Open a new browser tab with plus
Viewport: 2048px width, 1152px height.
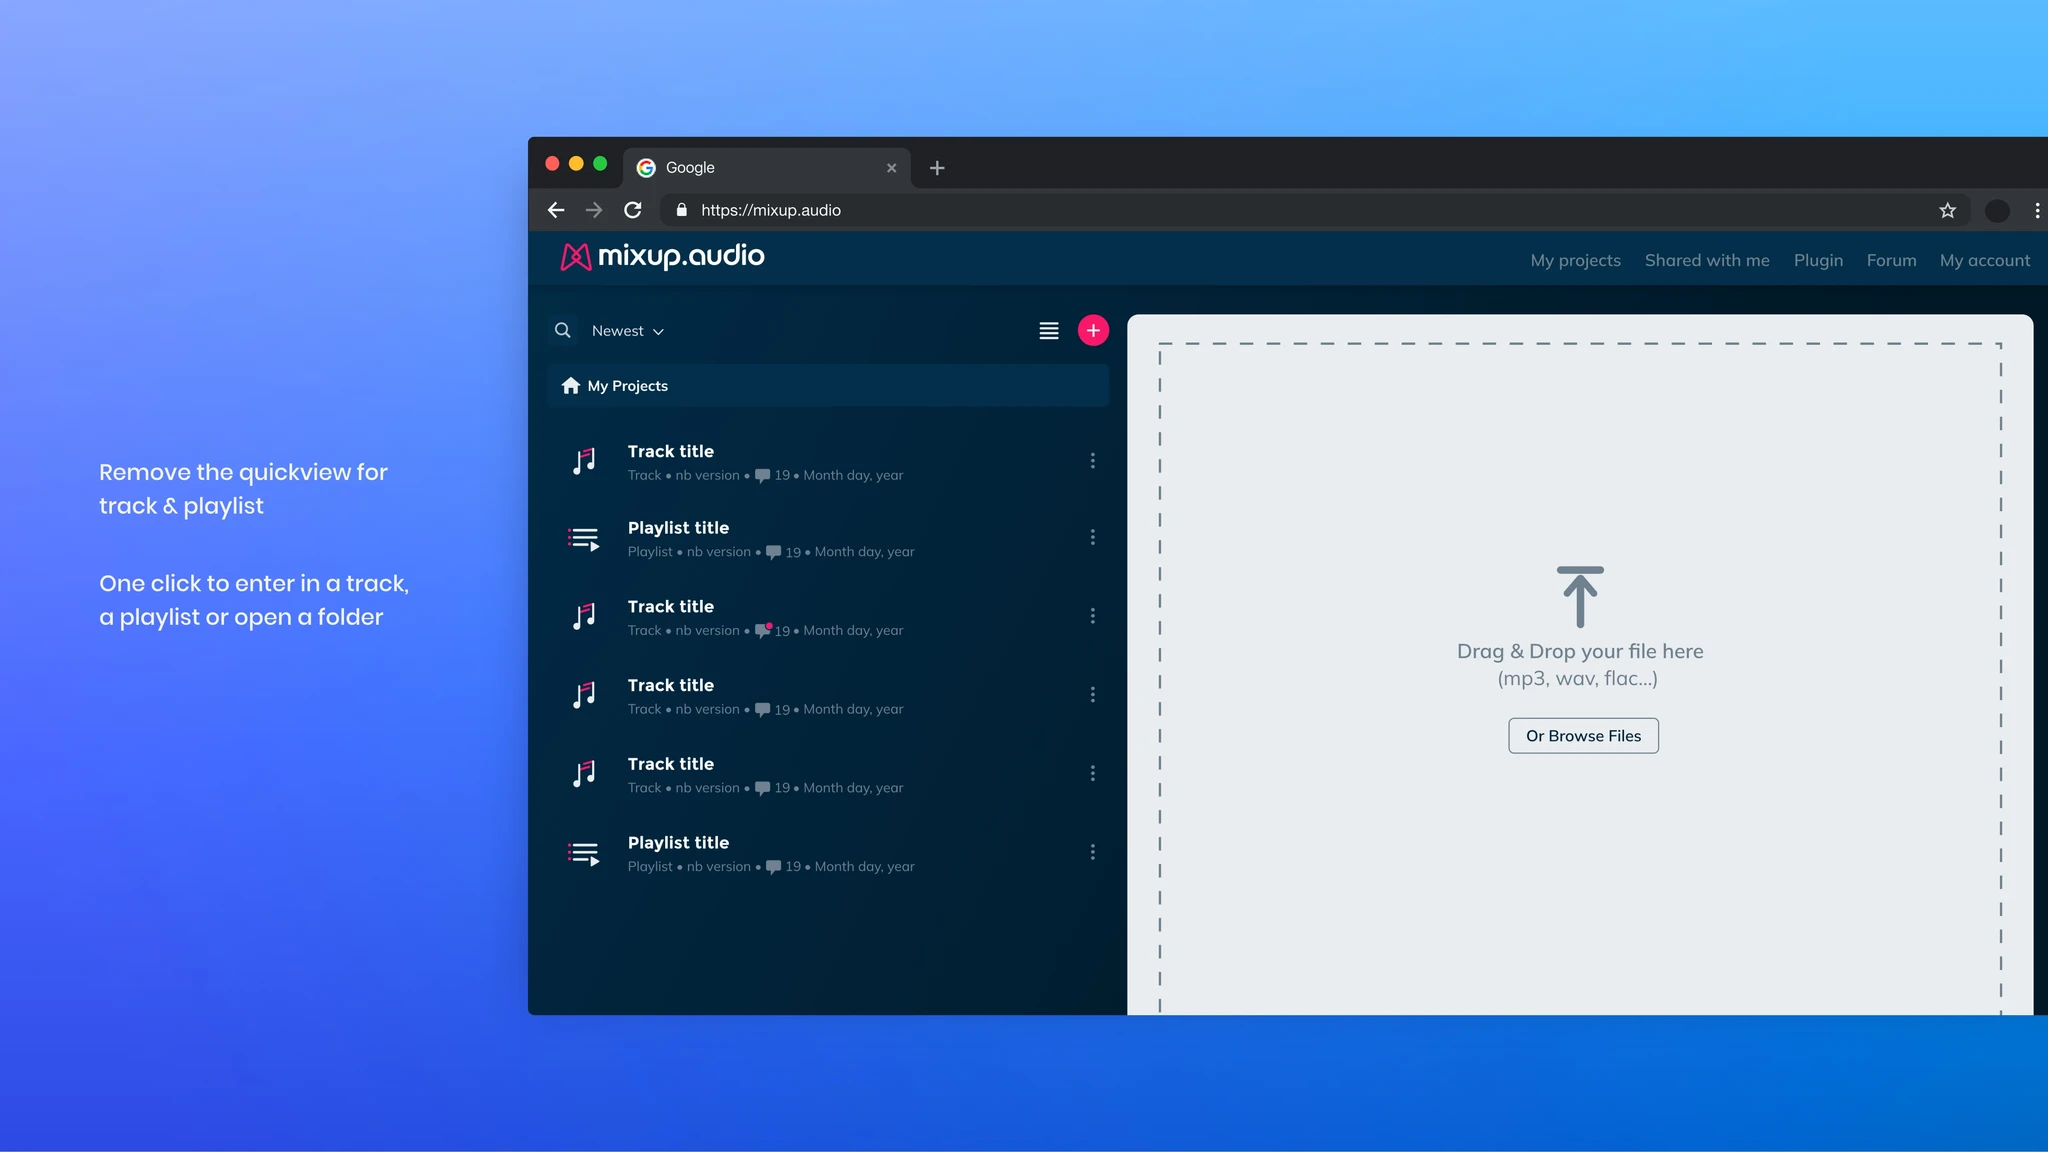point(937,168)
